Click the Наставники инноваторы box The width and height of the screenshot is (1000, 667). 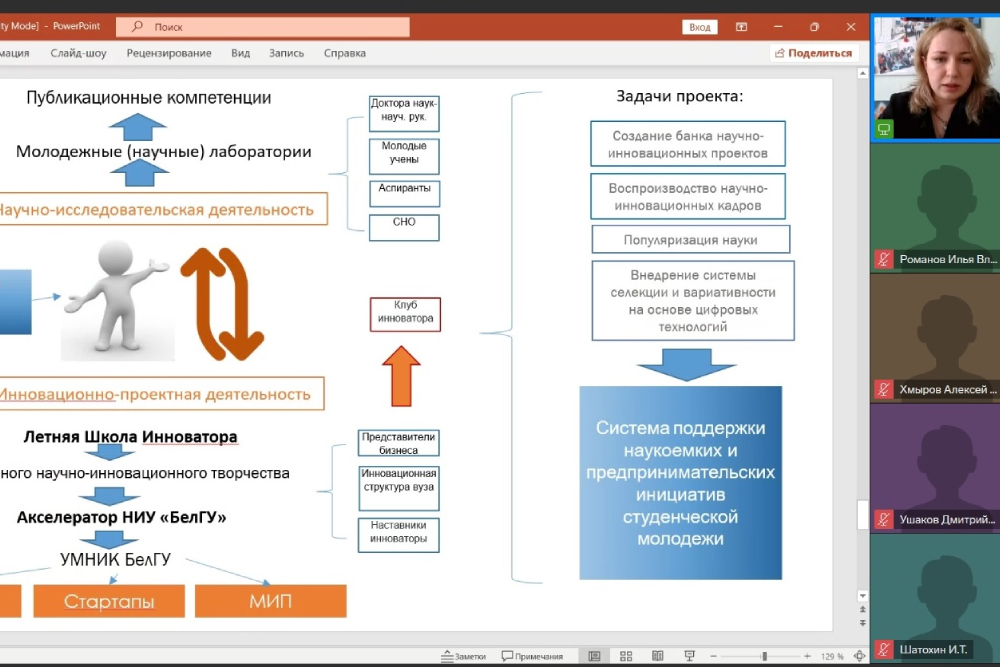click(399, 535)
